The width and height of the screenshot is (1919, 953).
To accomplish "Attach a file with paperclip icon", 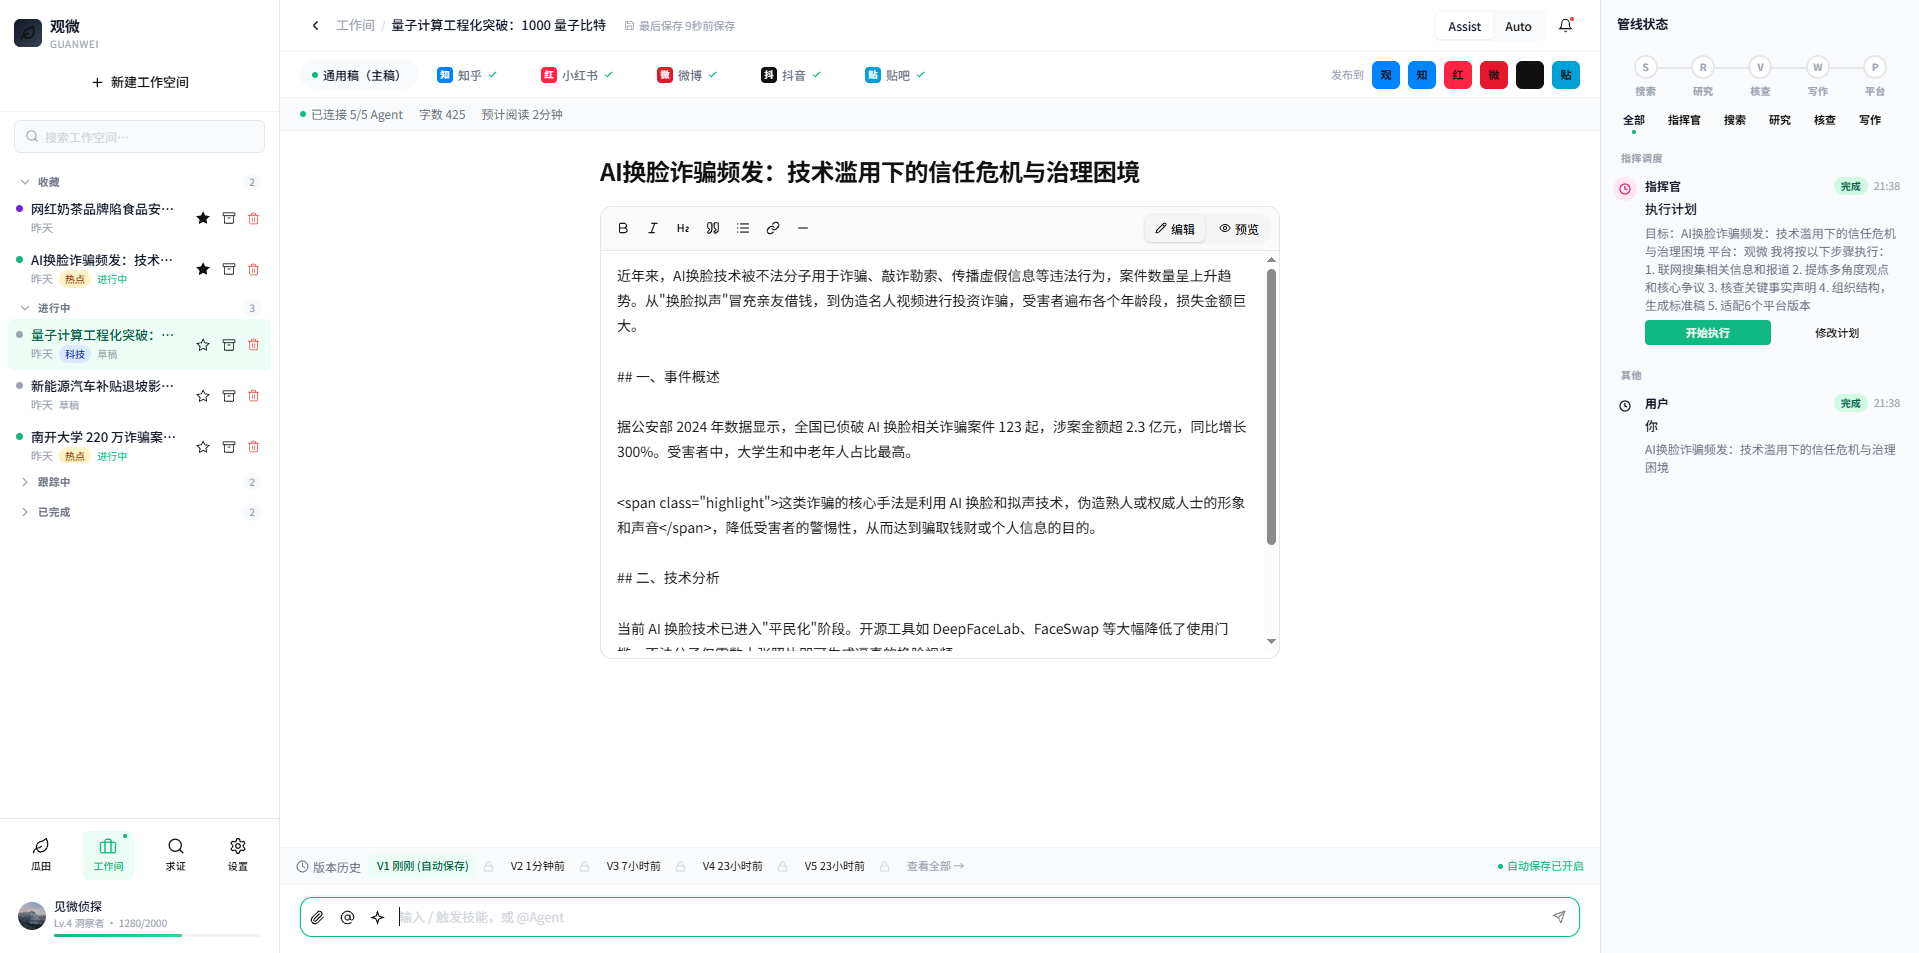I will click(x=317, y=917).
